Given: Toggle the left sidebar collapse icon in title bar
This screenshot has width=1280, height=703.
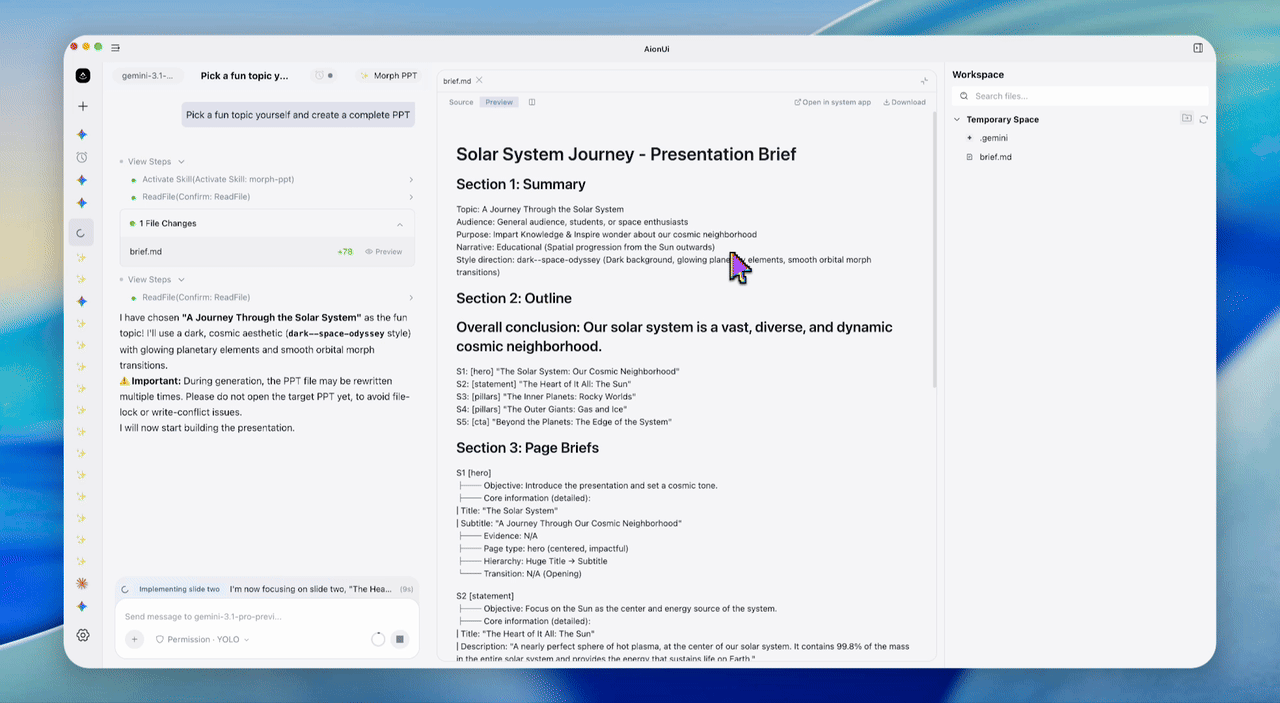Looking at the screenshot, I should tap(116, 47).
